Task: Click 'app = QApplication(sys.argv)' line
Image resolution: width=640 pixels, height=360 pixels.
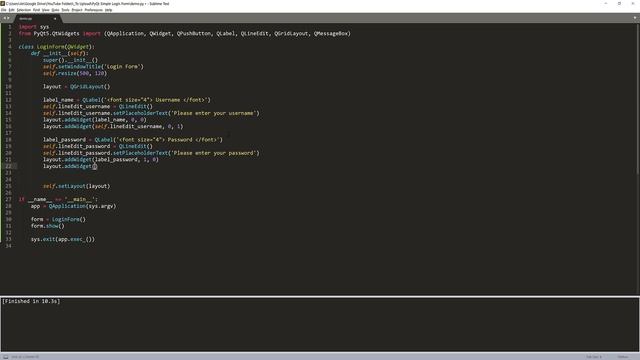Action: pyautogui.click(x=73, y=206)
